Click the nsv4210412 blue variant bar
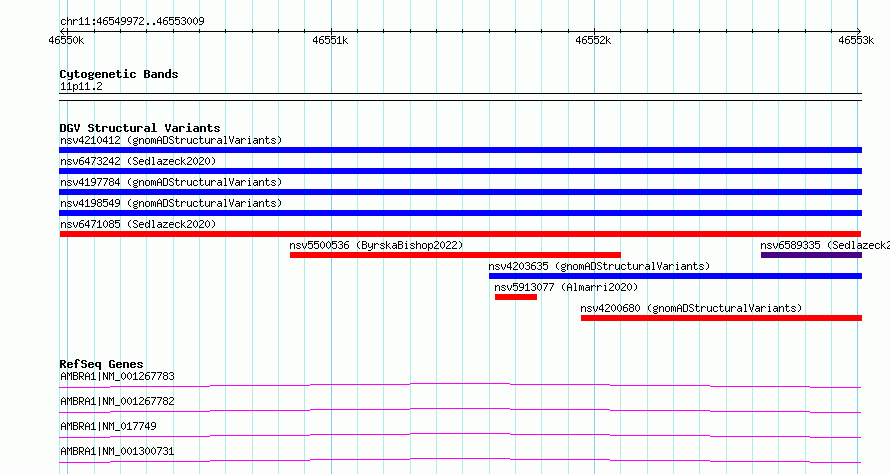Image resolution: width=890 pixels, height=474 pixels. click(460, 150)
